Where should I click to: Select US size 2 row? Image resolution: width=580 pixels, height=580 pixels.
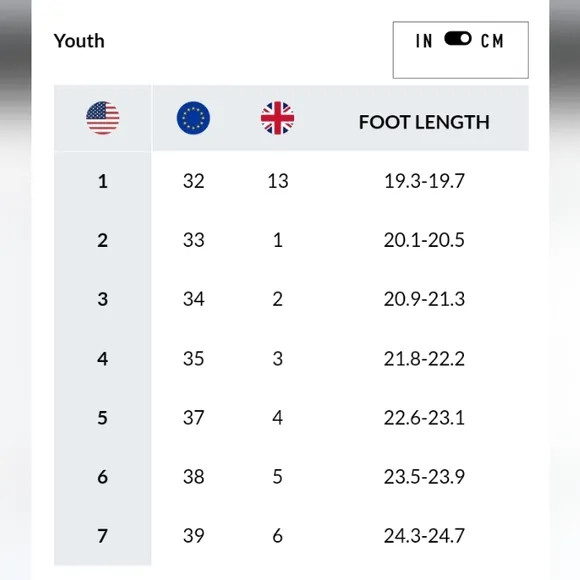291,240
